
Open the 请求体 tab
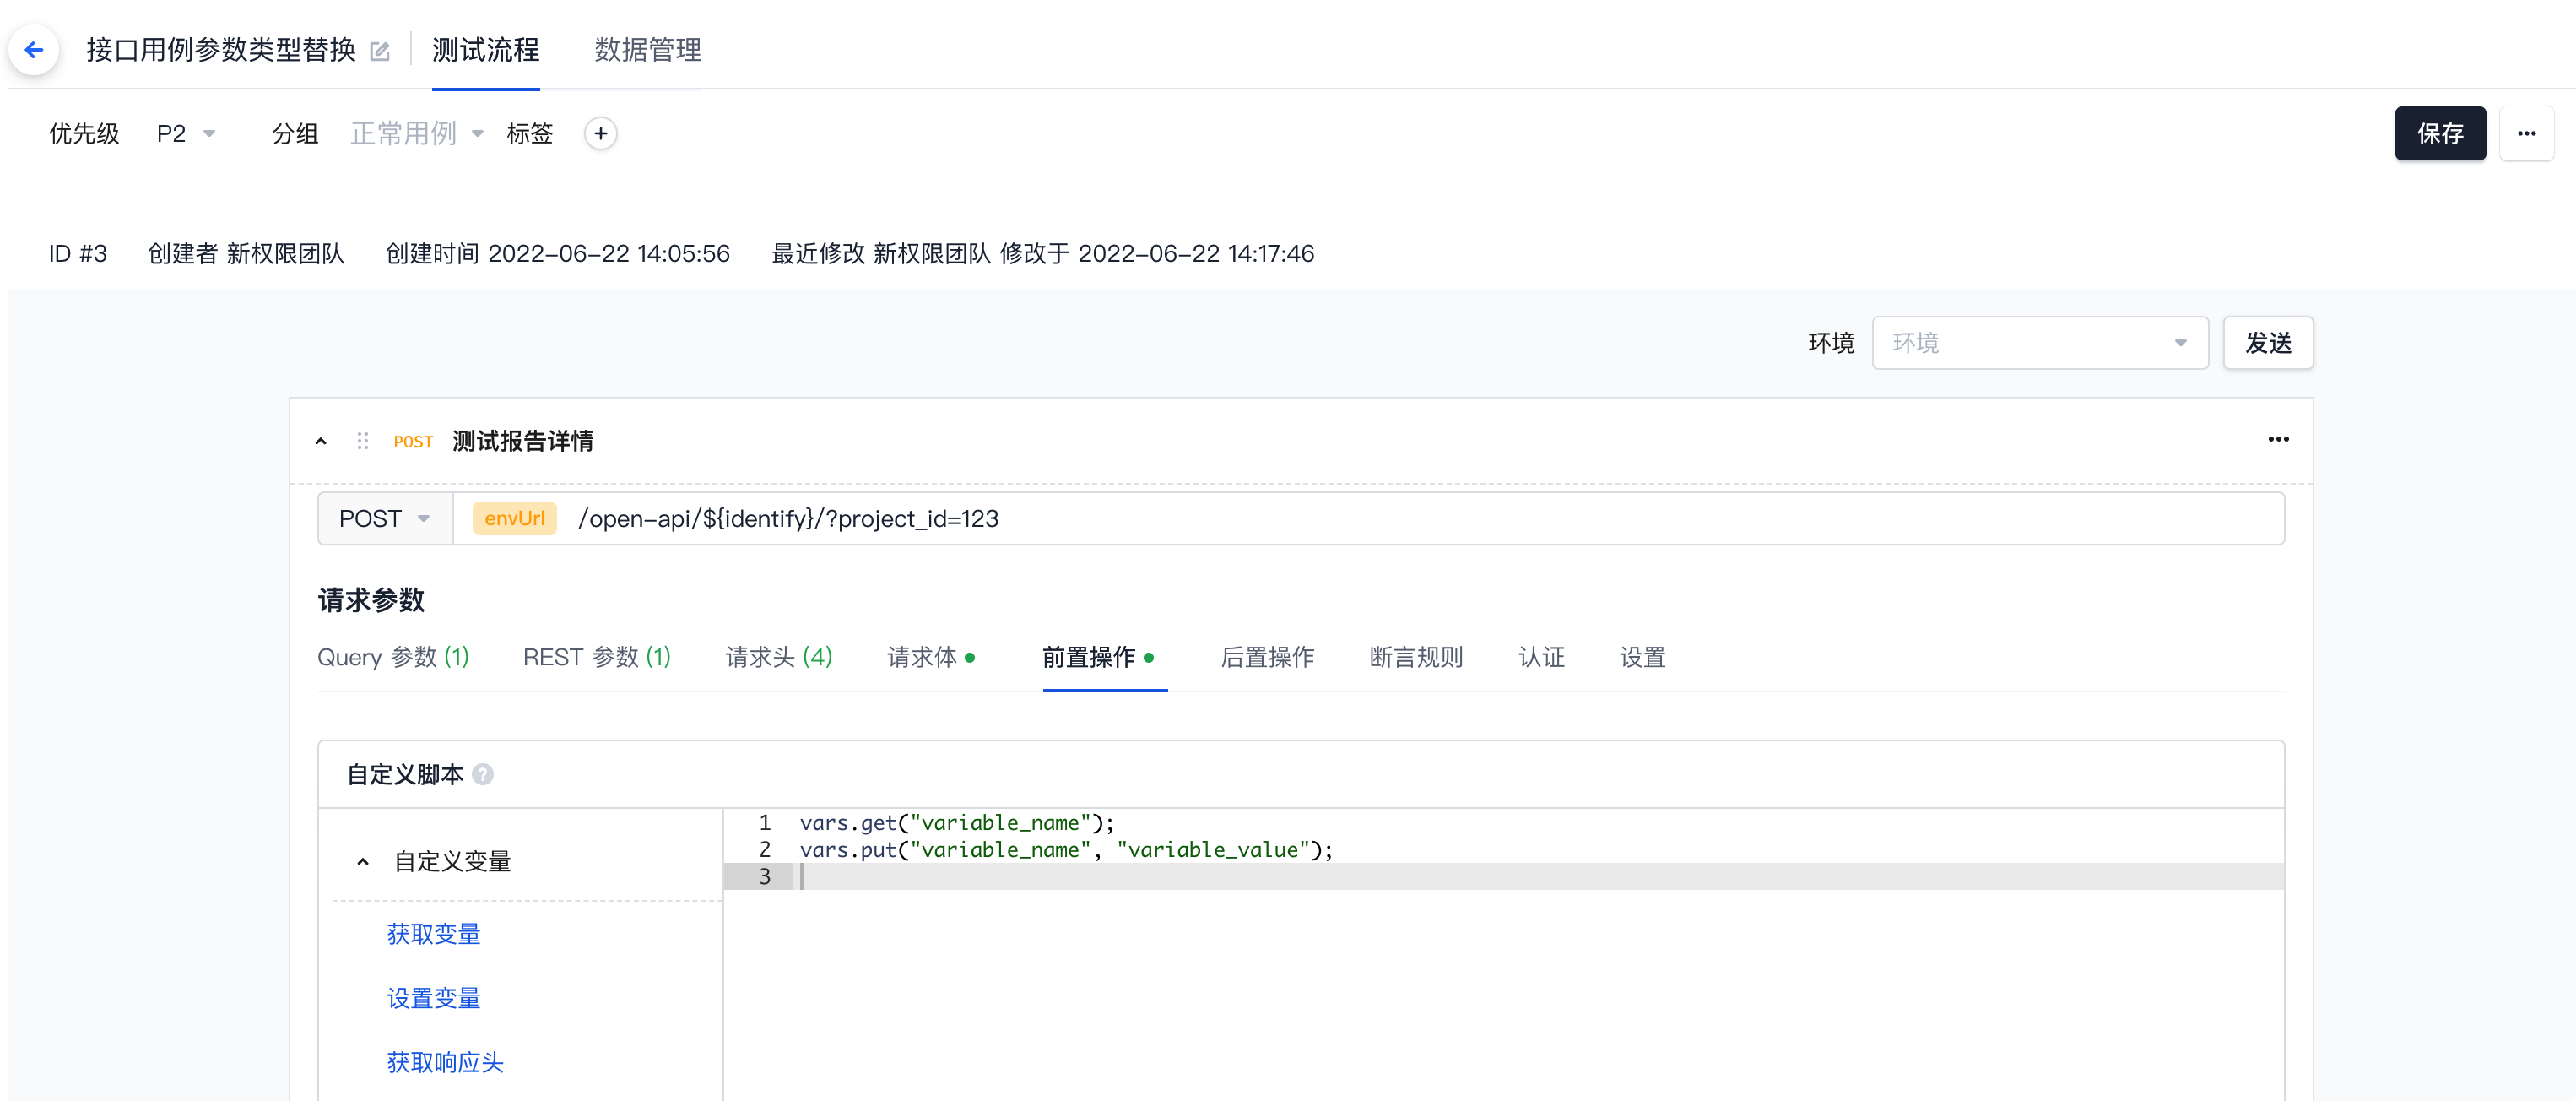pyautogui.click(x=931, y=656)
